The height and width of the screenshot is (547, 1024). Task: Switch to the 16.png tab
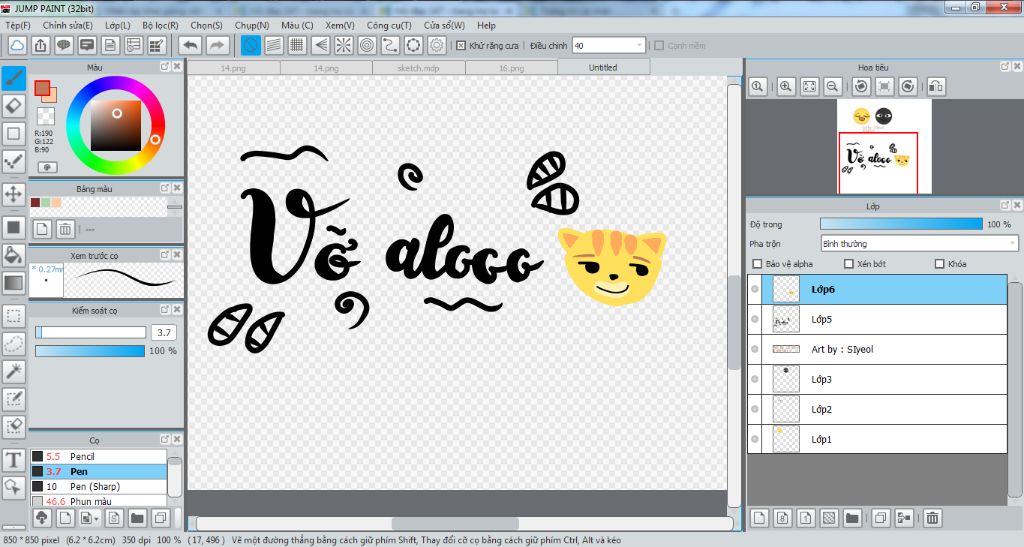pos(511,67)
